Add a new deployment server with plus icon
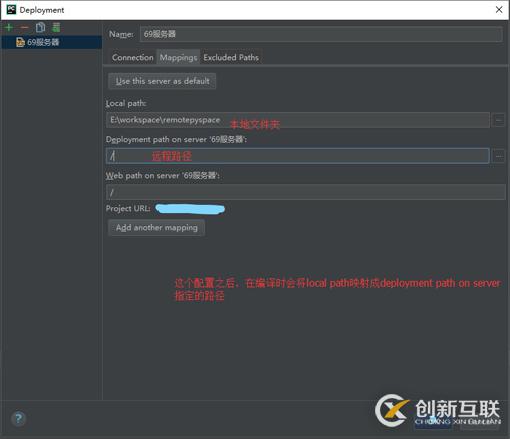This screenshot has height=439, width=510. (9, 27)
